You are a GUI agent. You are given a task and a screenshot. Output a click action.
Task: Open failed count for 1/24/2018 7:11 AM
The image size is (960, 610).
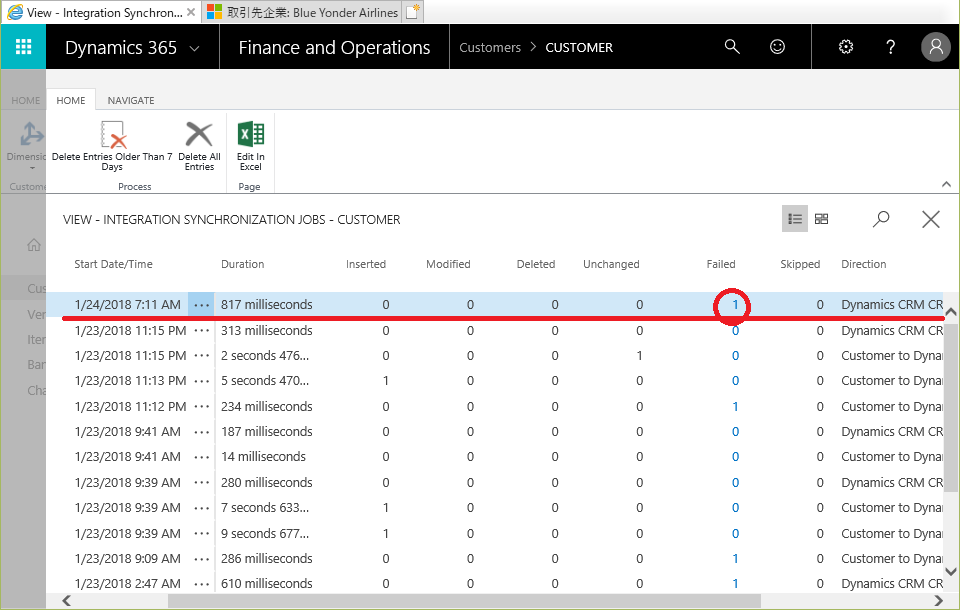735,304
